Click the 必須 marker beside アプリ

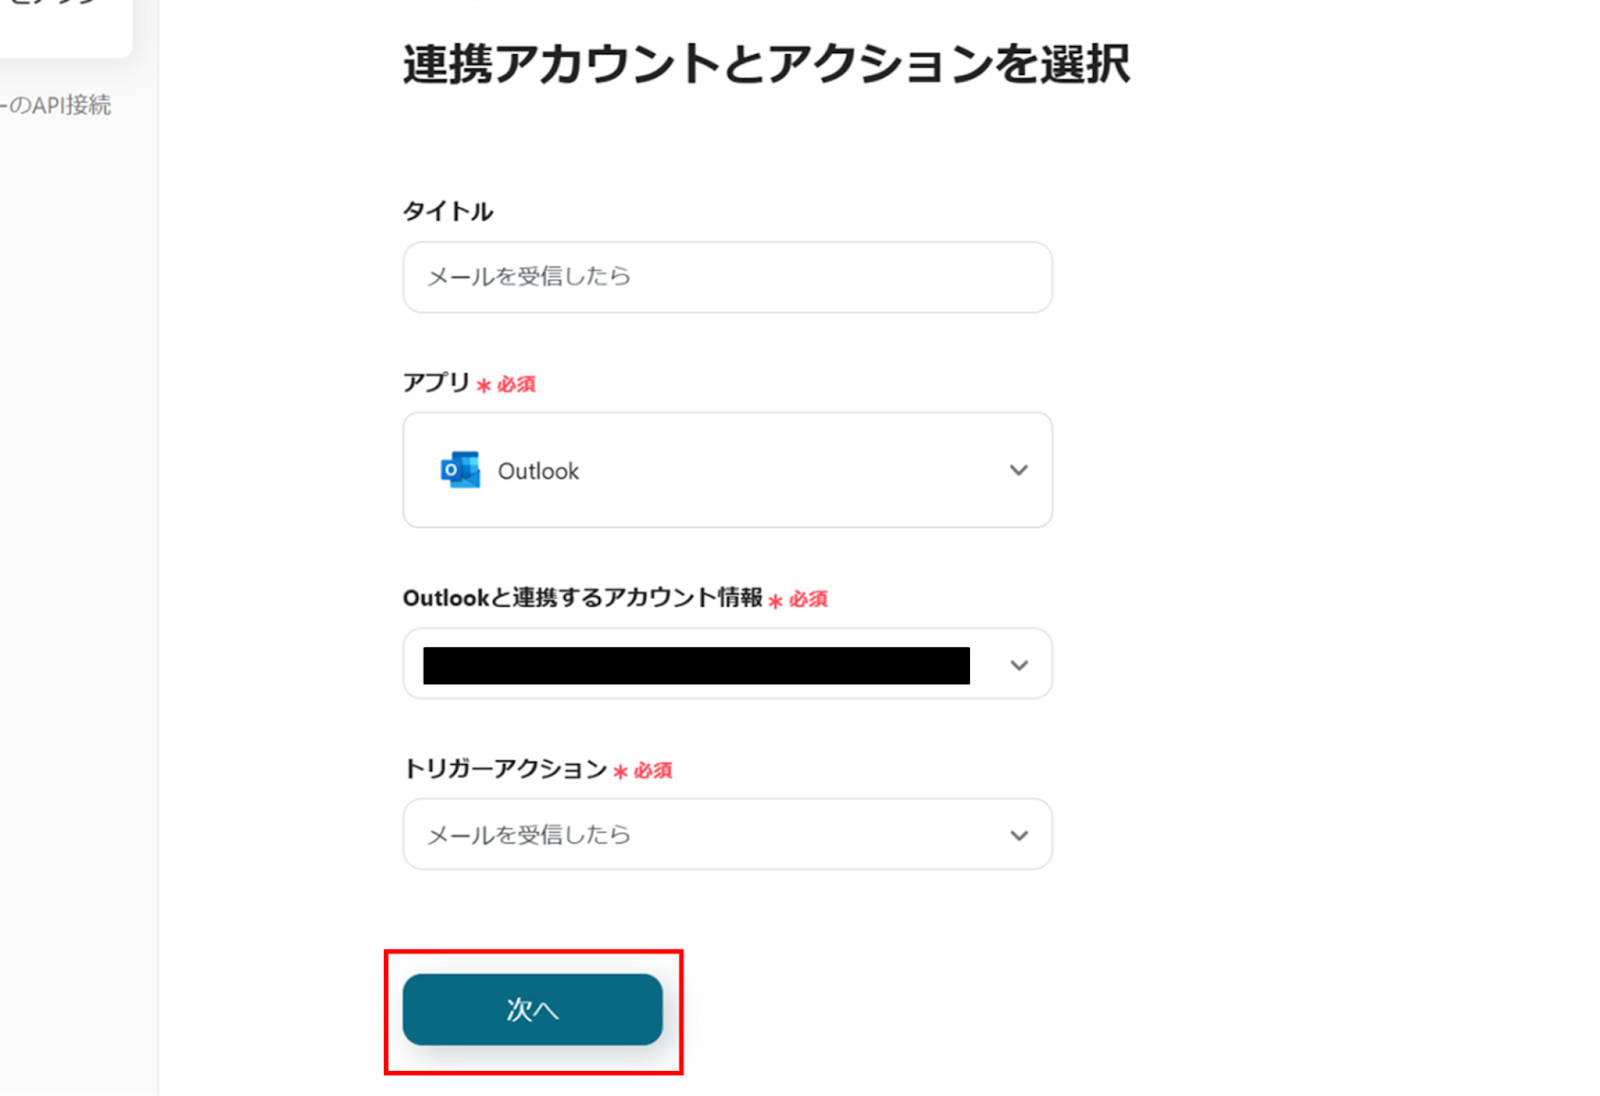pyautogui.click(x=516, y=384)
